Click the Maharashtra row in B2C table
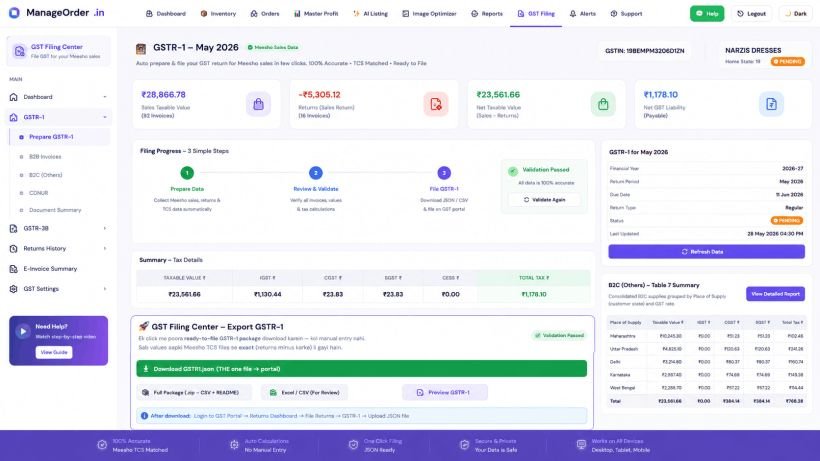820x461 pixels. coord(707,336)
